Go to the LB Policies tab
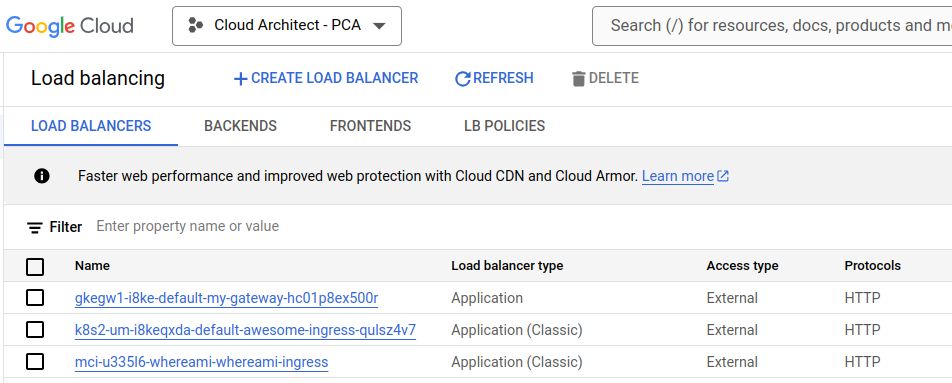 [x=505, y=126]
